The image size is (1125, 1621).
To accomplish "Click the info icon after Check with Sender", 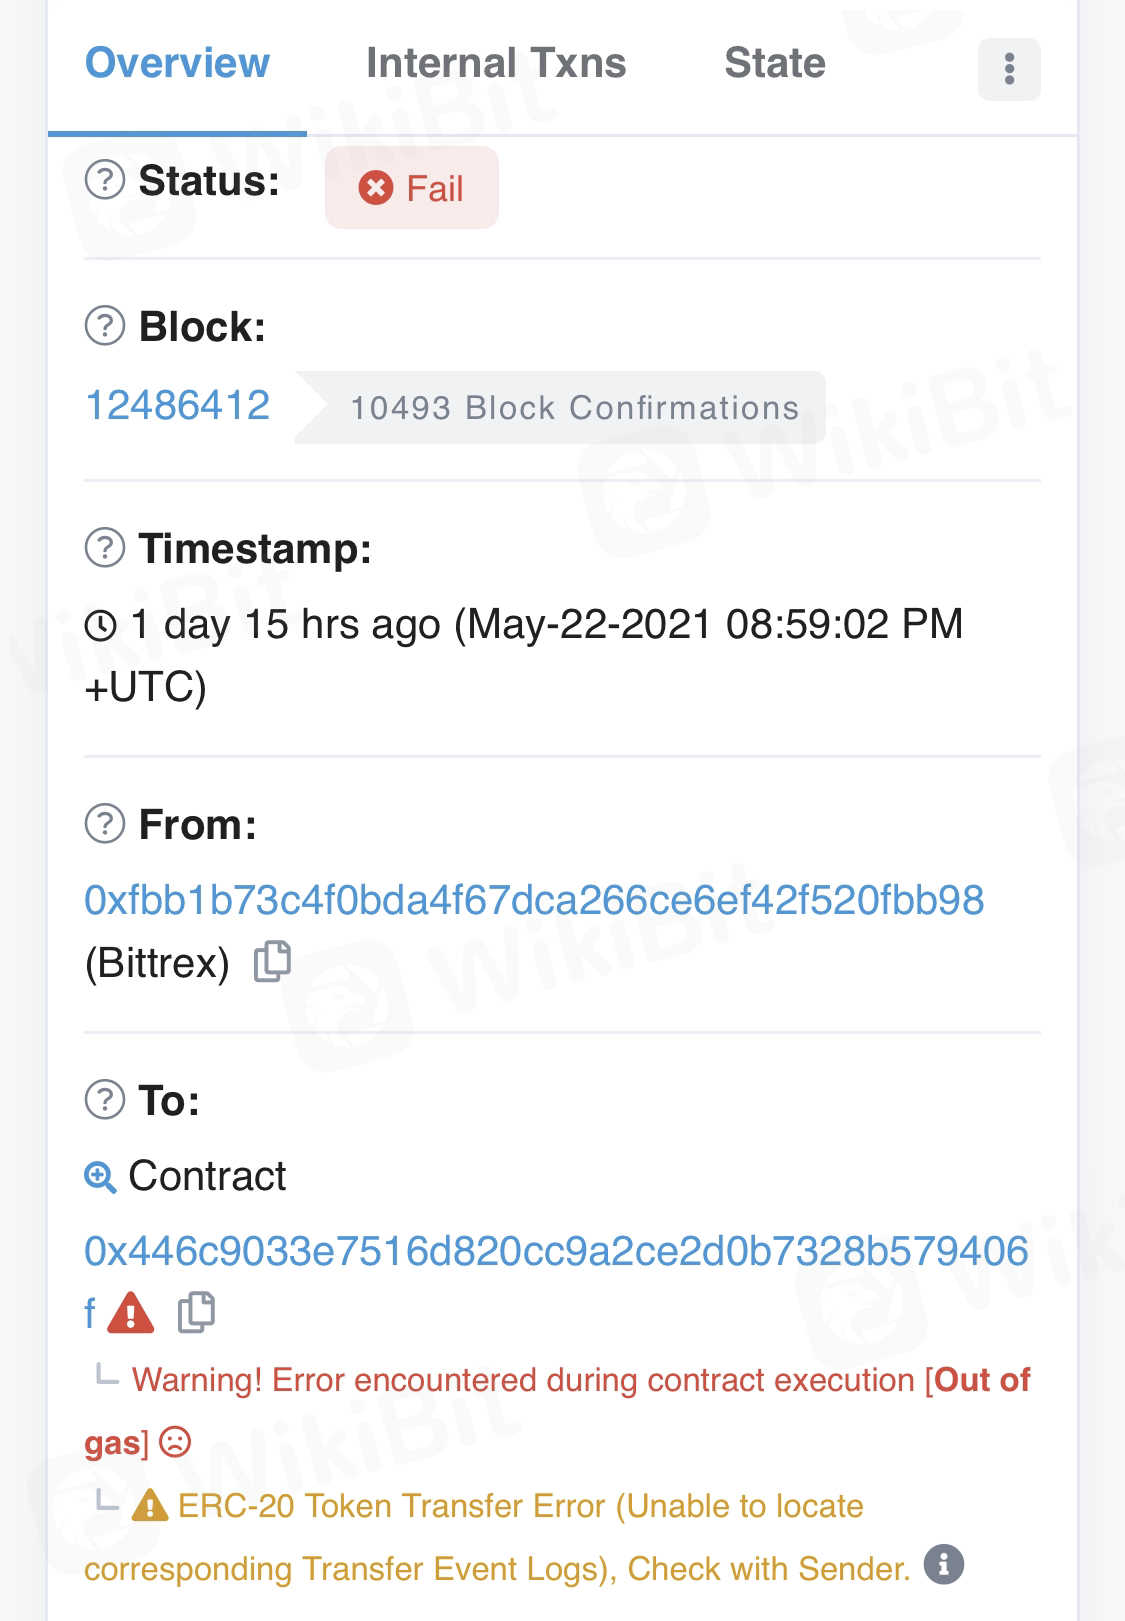I will (943, 1565).
